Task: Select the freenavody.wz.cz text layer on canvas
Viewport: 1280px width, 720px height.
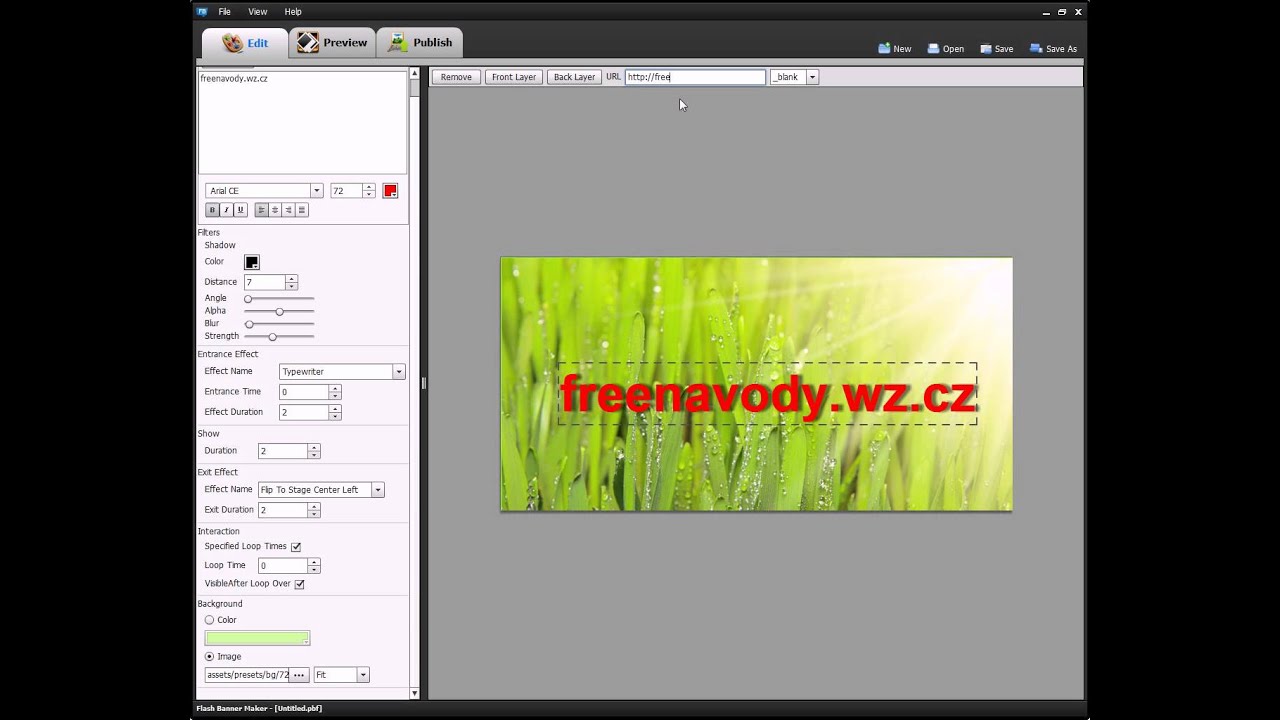Action: click(x=767, y=394)
